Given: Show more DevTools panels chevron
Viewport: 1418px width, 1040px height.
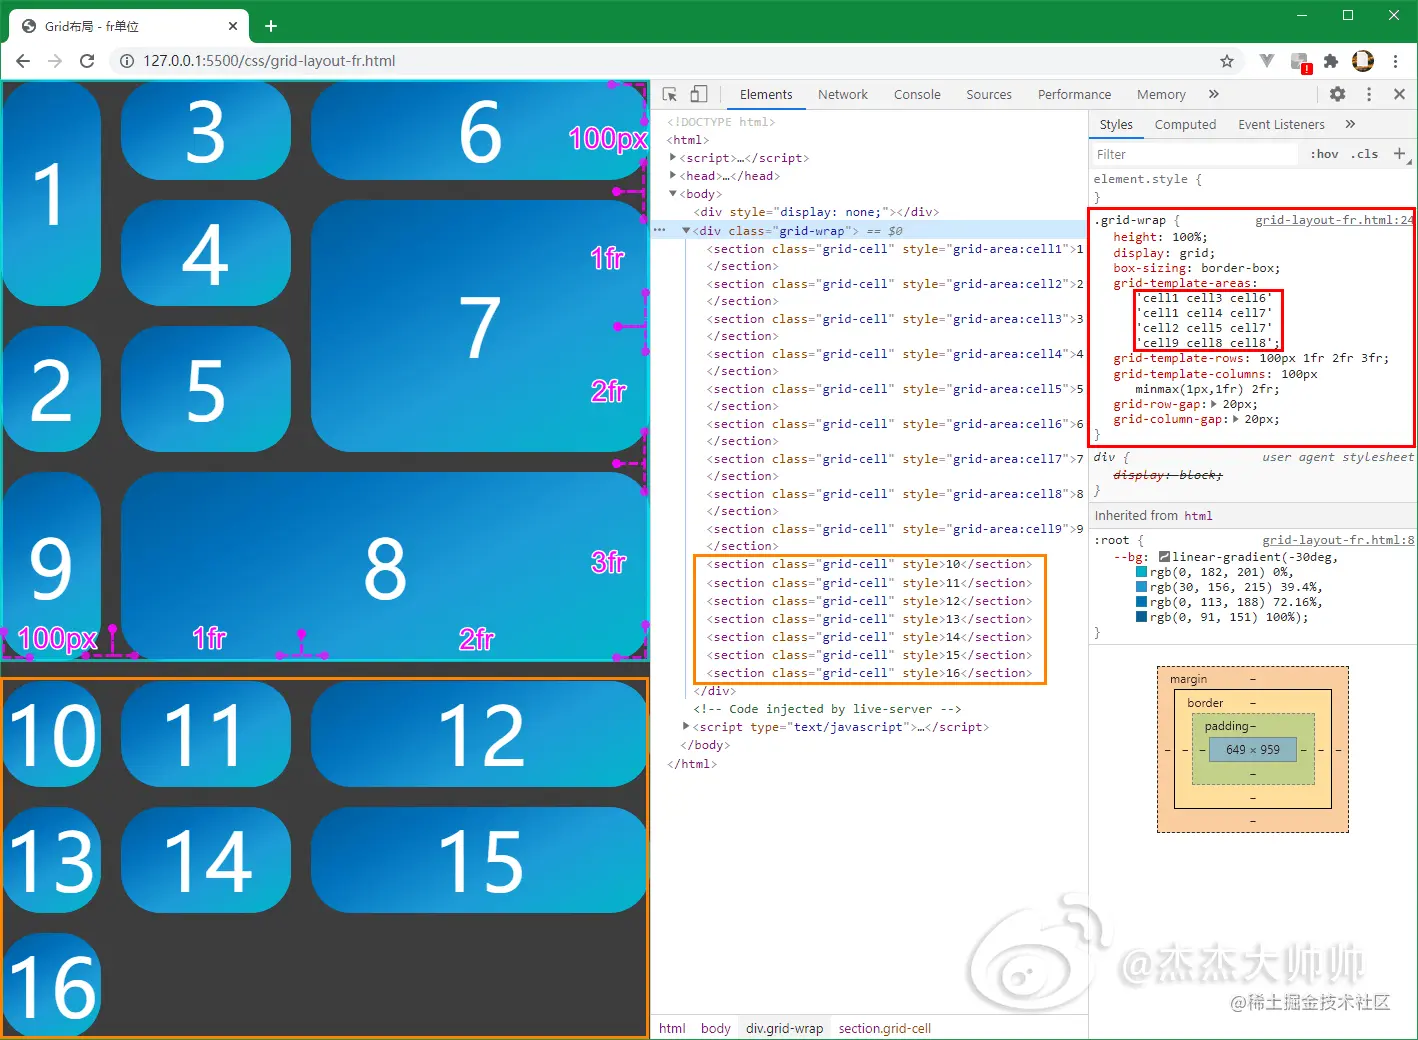Looking at the screenshot, I should click(x=1214, y=94).
